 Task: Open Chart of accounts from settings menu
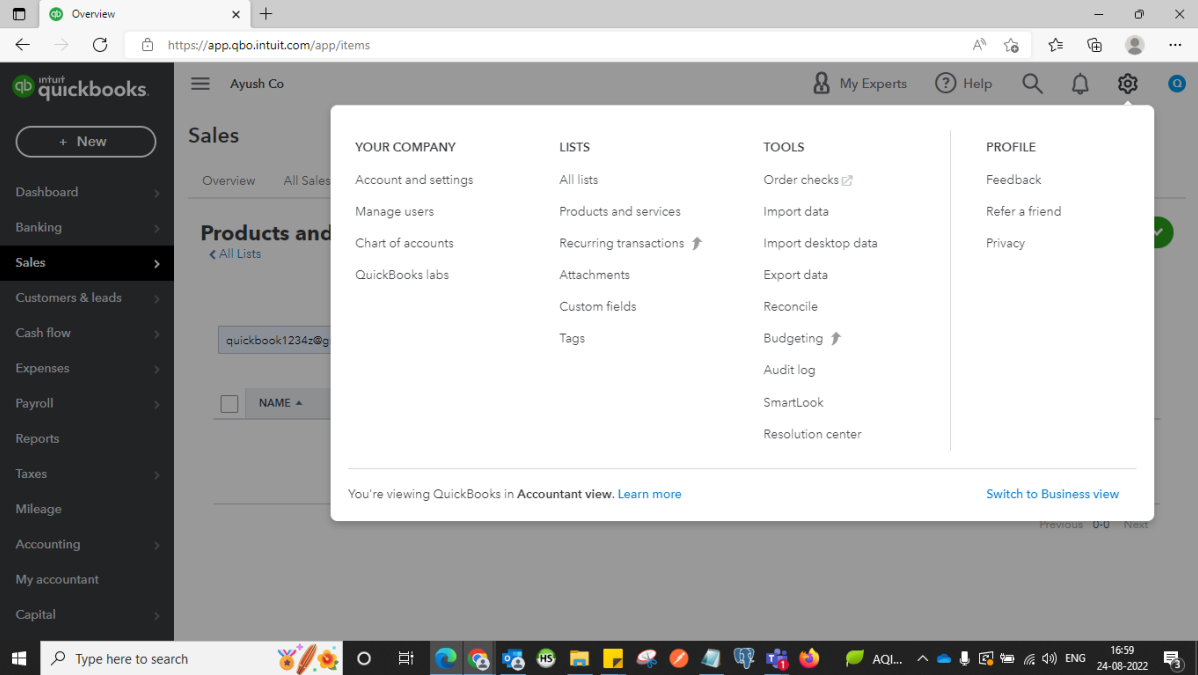point(404,243)
